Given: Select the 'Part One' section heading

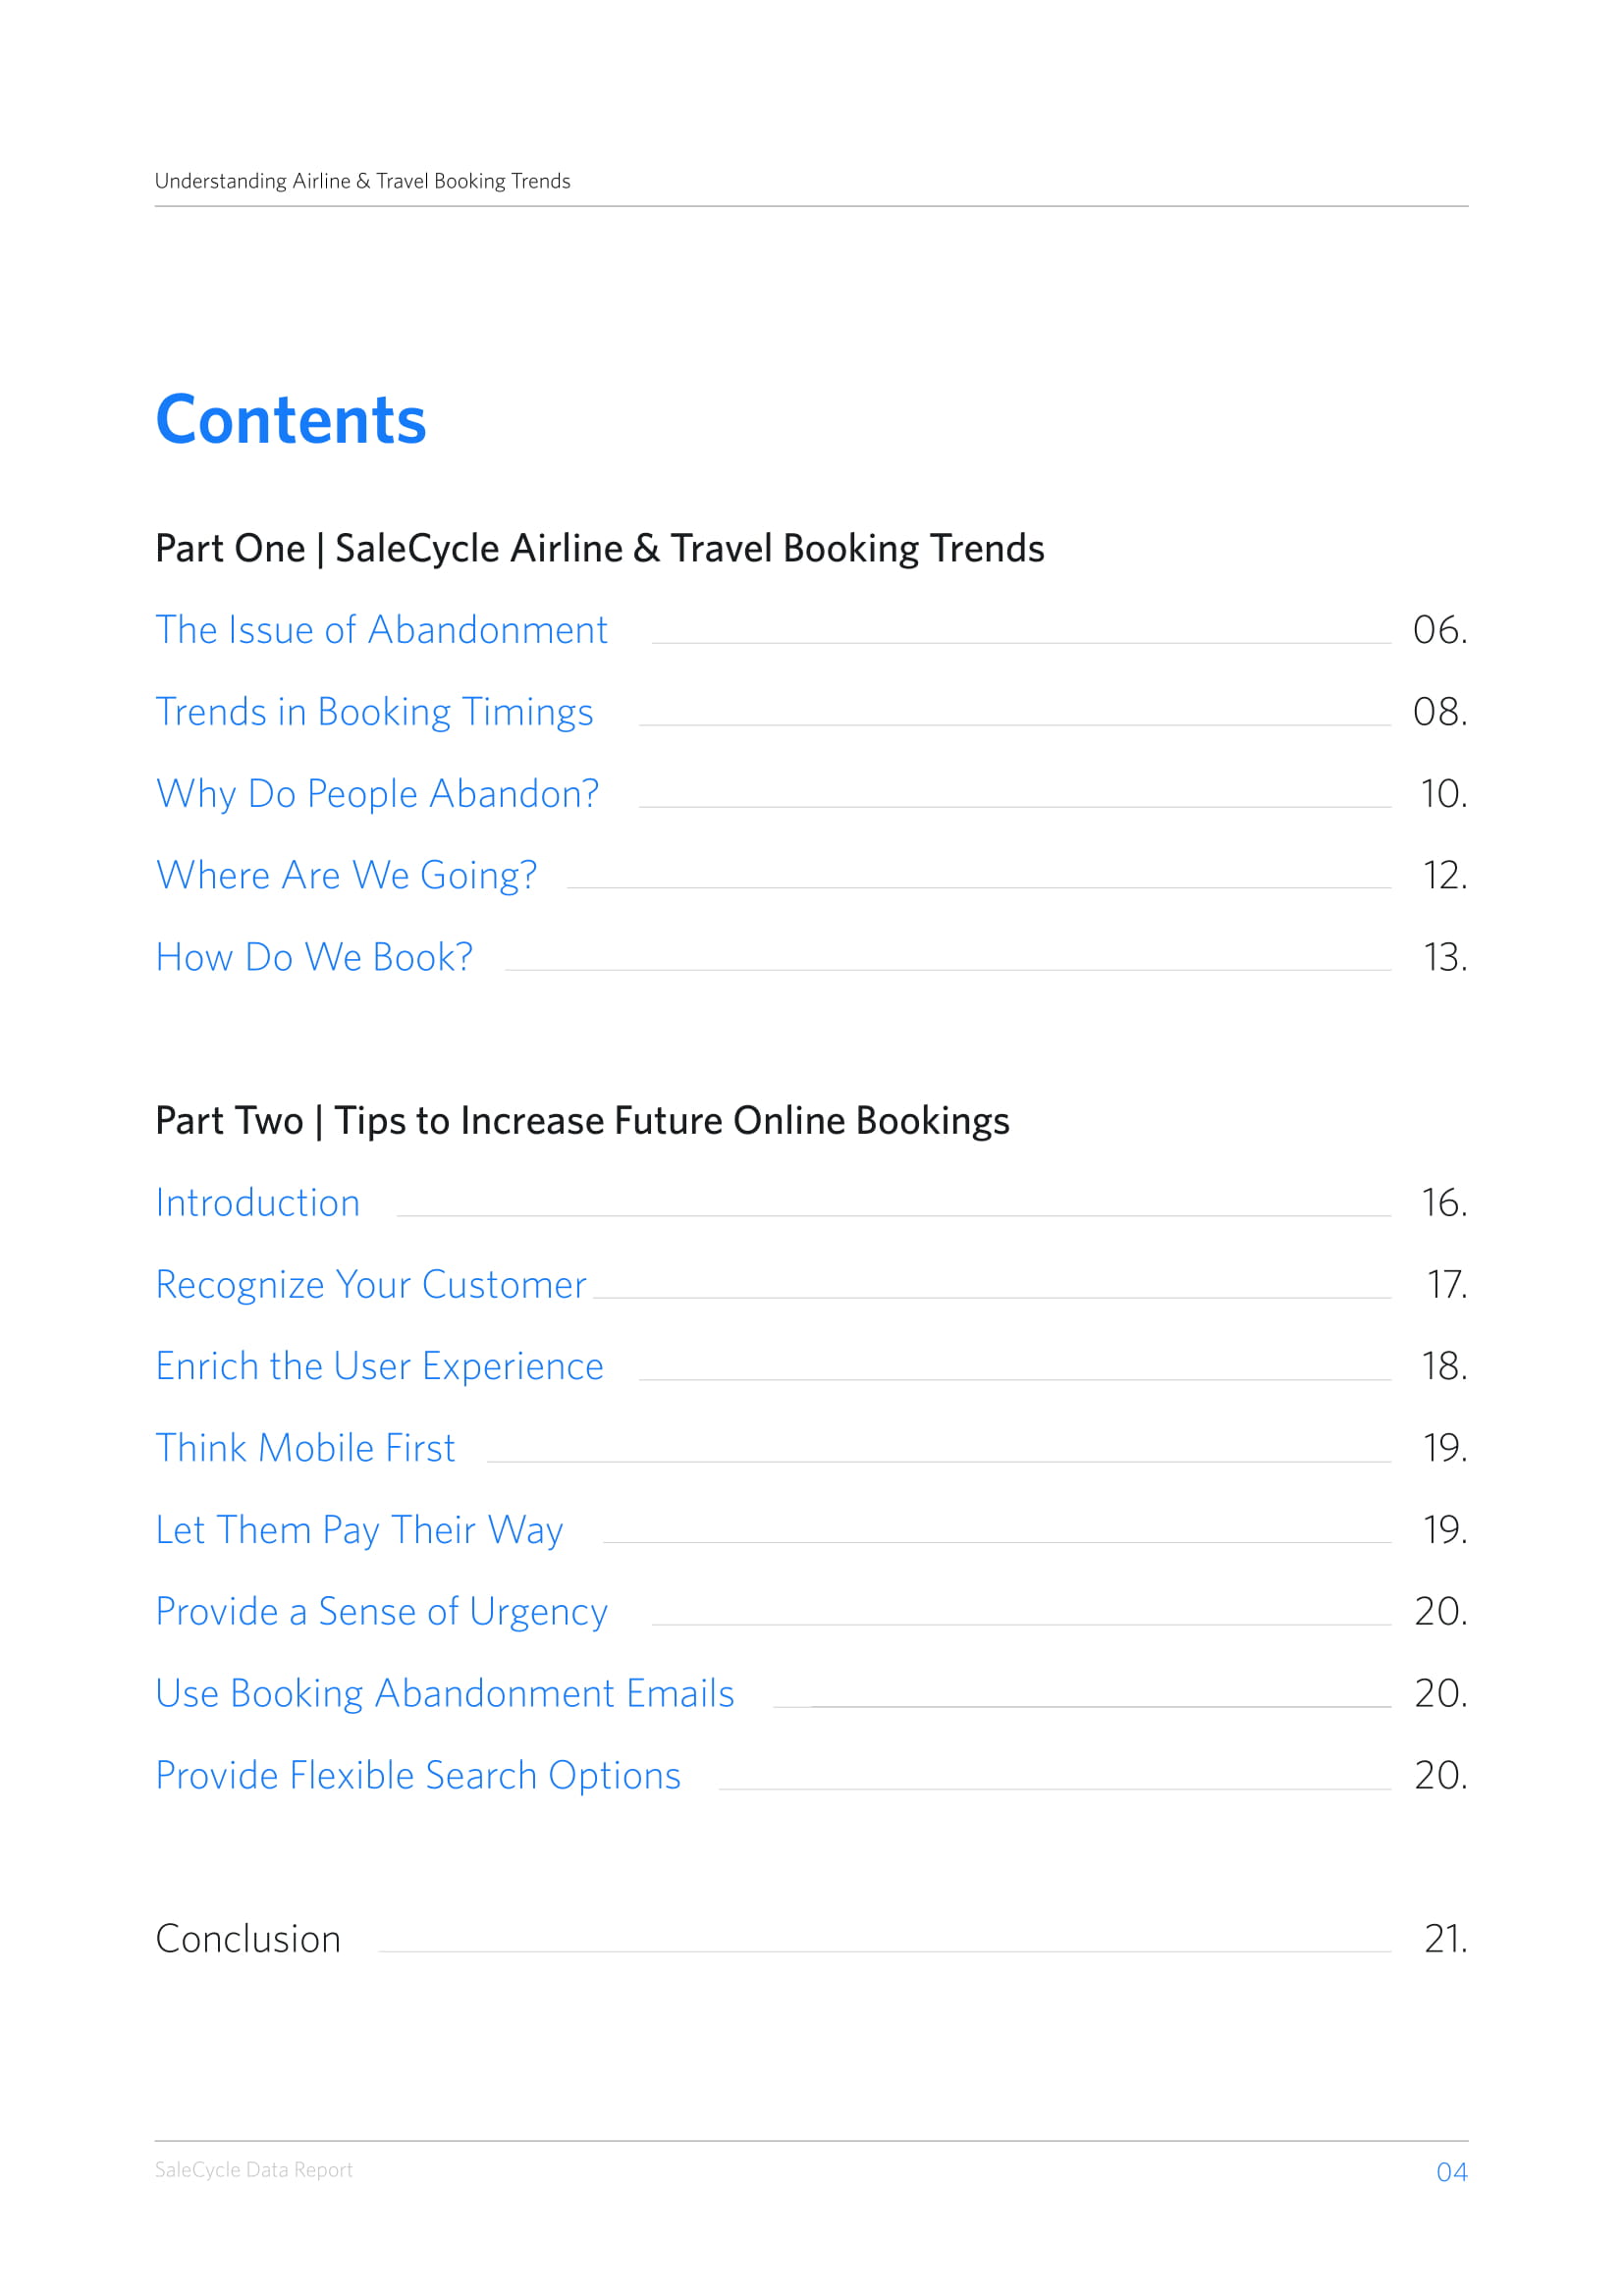Looking at the screenshot, I should tap(599, 549).
